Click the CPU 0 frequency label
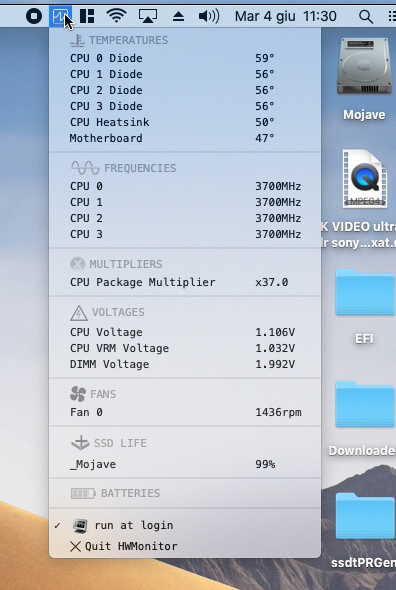This screenshot has height=590, width=396. click(x=86, y=186)
